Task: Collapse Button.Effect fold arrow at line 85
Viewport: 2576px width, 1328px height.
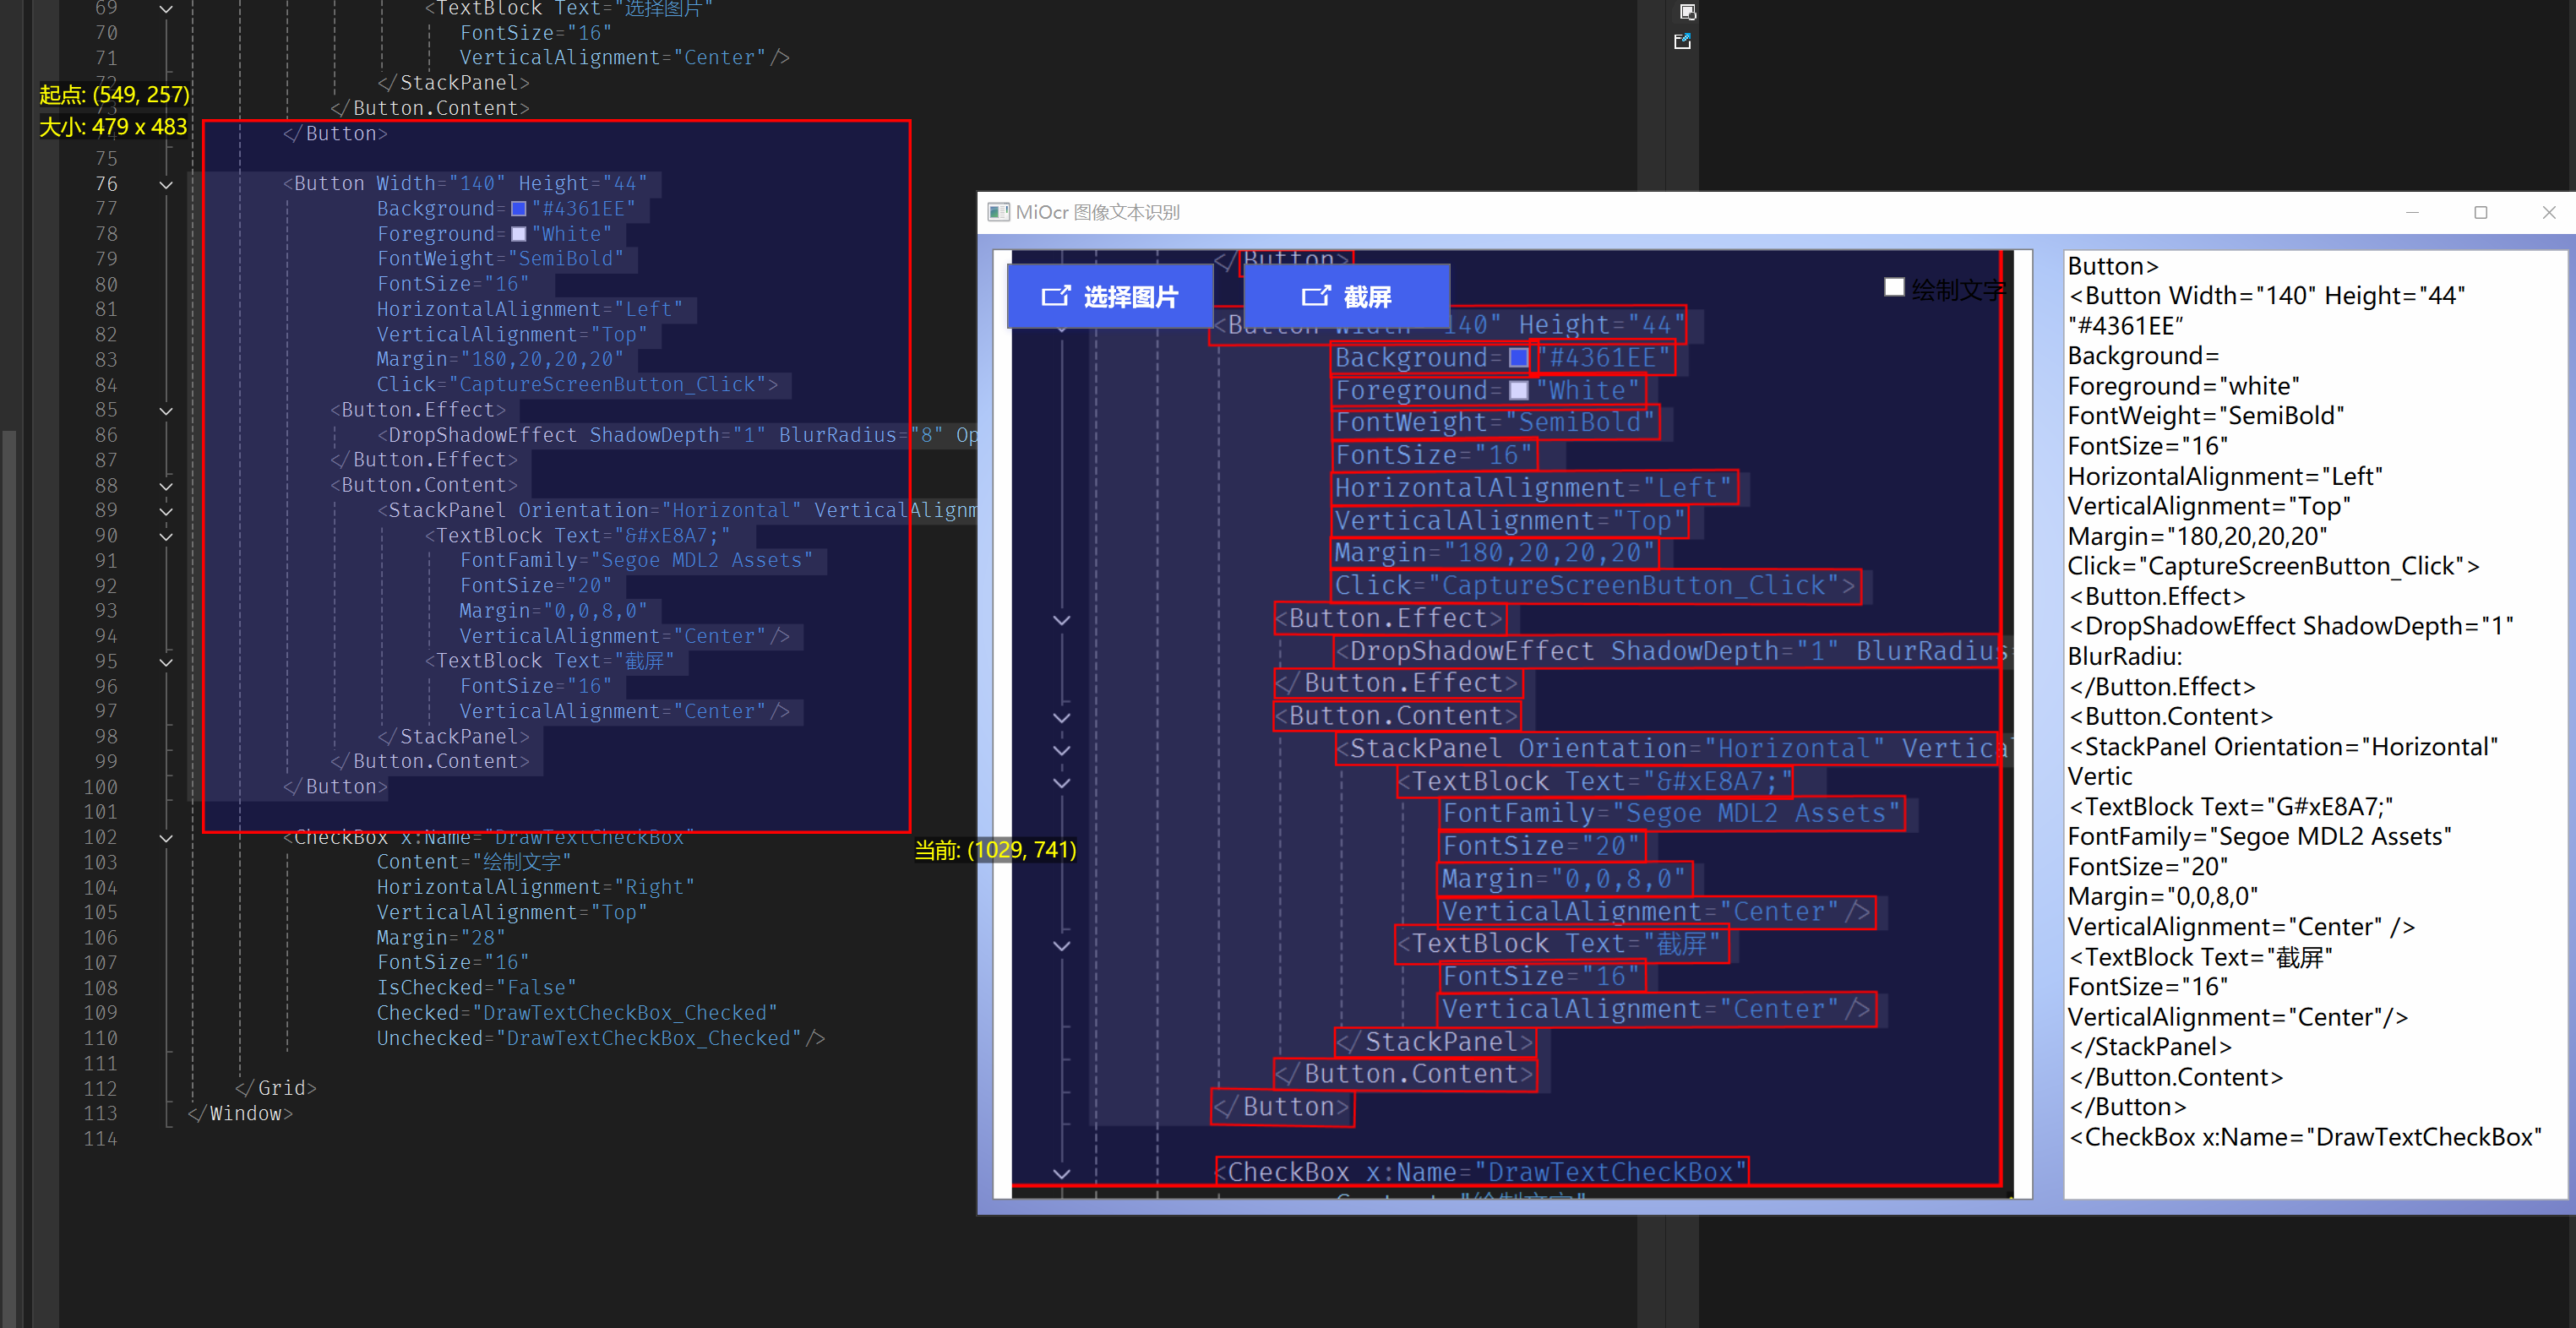Action: click(x=166, y=410)
